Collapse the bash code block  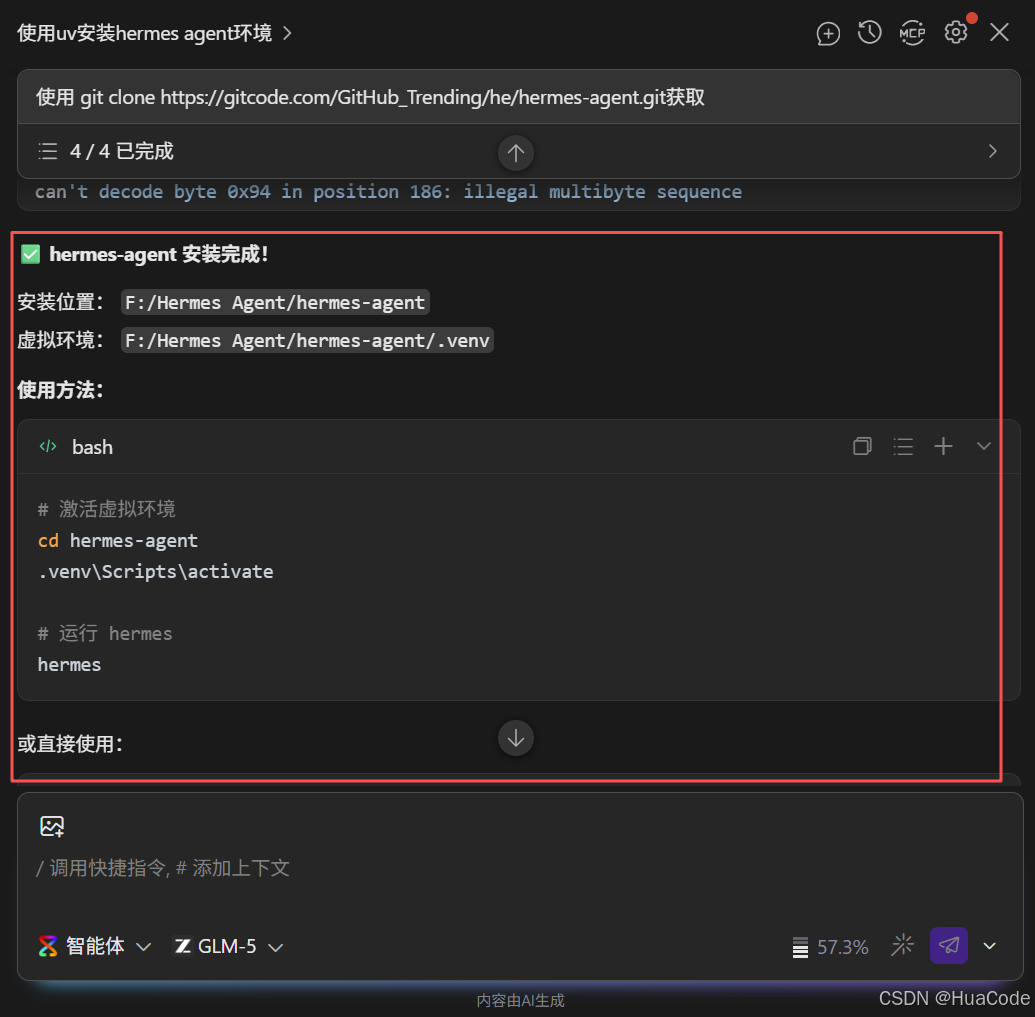pyautogui.click(x=984, y=446)
